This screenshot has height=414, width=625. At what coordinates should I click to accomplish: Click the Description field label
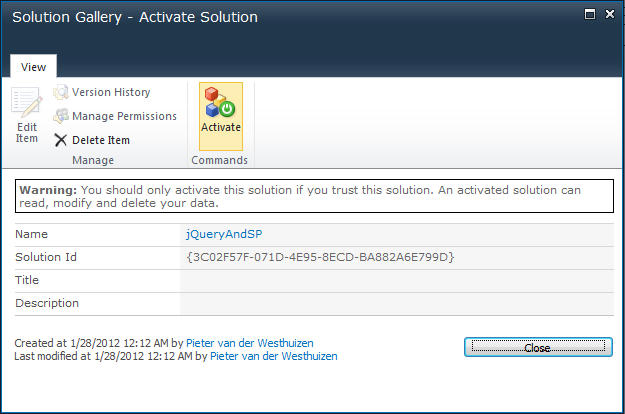[x=47, y=303]
